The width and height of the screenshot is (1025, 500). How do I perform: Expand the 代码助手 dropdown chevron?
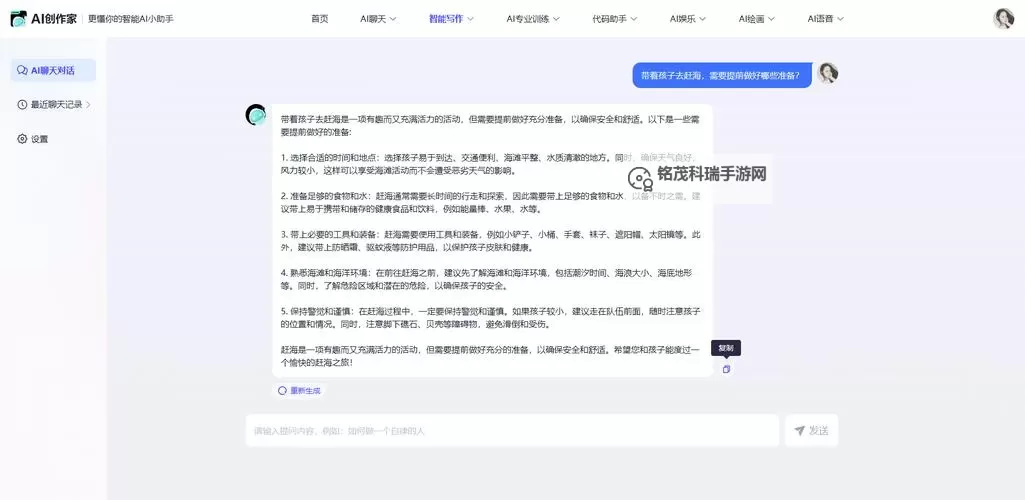pyautogui.click(x=633, y=19)
